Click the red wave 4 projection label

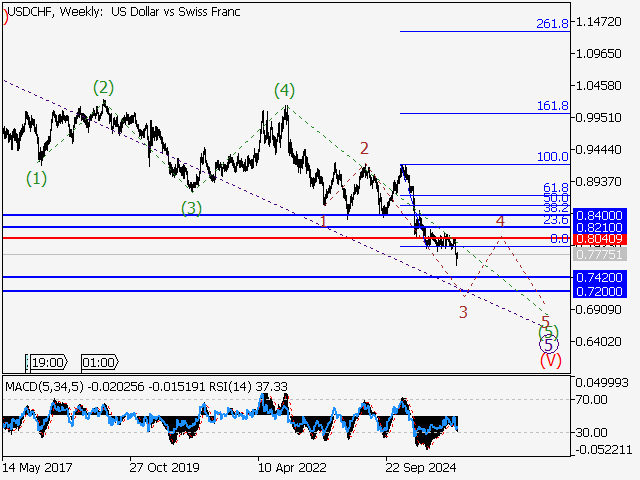pos(500,220)
